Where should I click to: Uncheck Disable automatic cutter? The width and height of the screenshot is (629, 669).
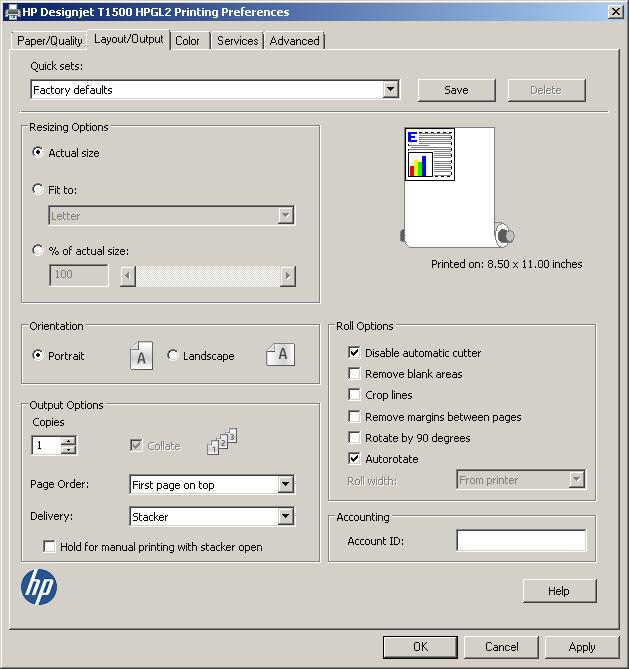click(x=354, y=352)
